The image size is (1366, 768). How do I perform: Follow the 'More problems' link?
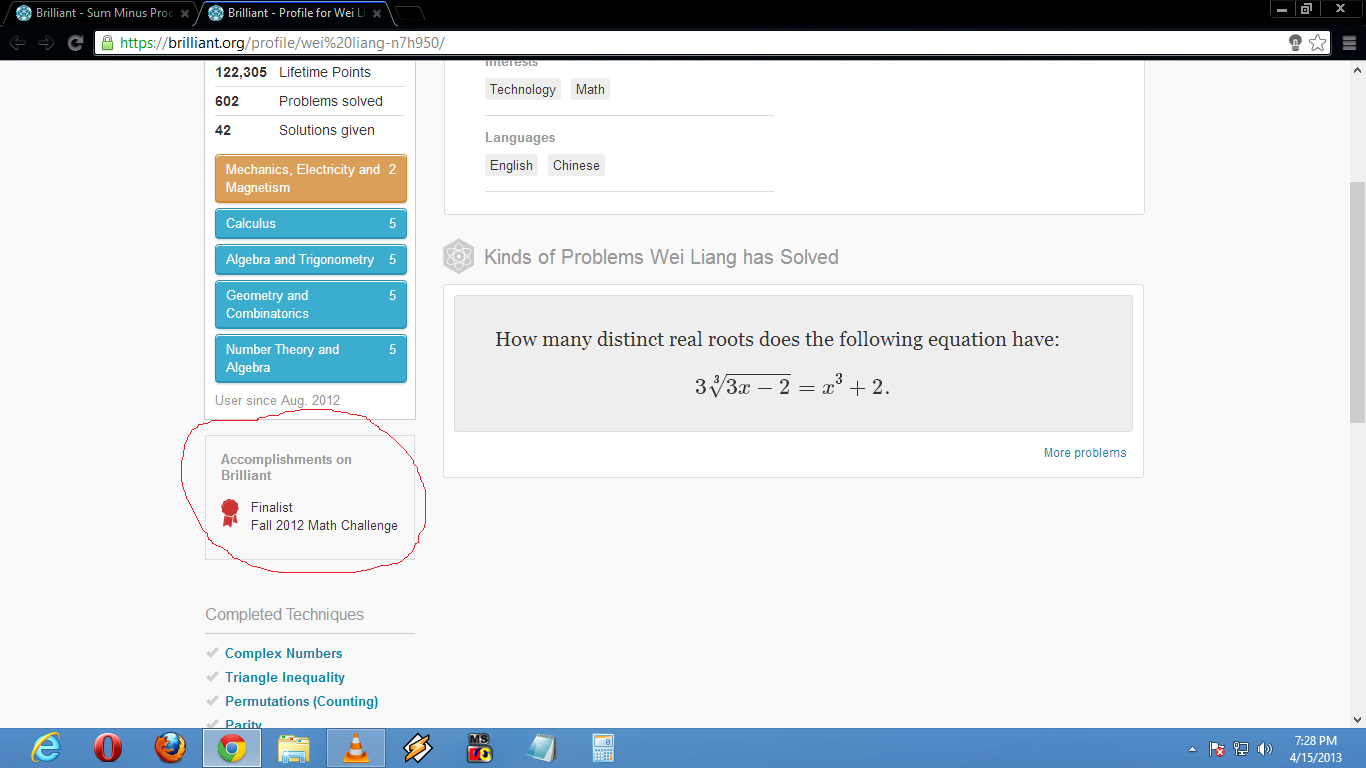(x=1085, y=453)
